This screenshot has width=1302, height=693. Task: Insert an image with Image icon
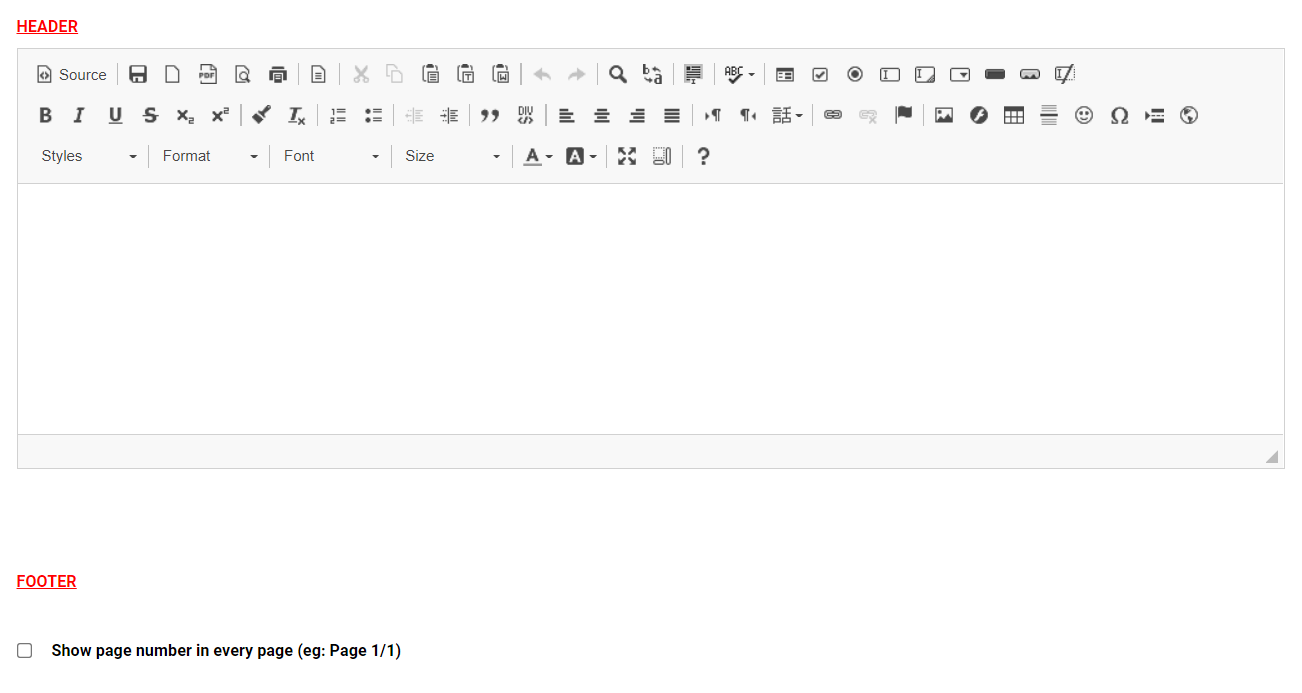tap(943, 116)
